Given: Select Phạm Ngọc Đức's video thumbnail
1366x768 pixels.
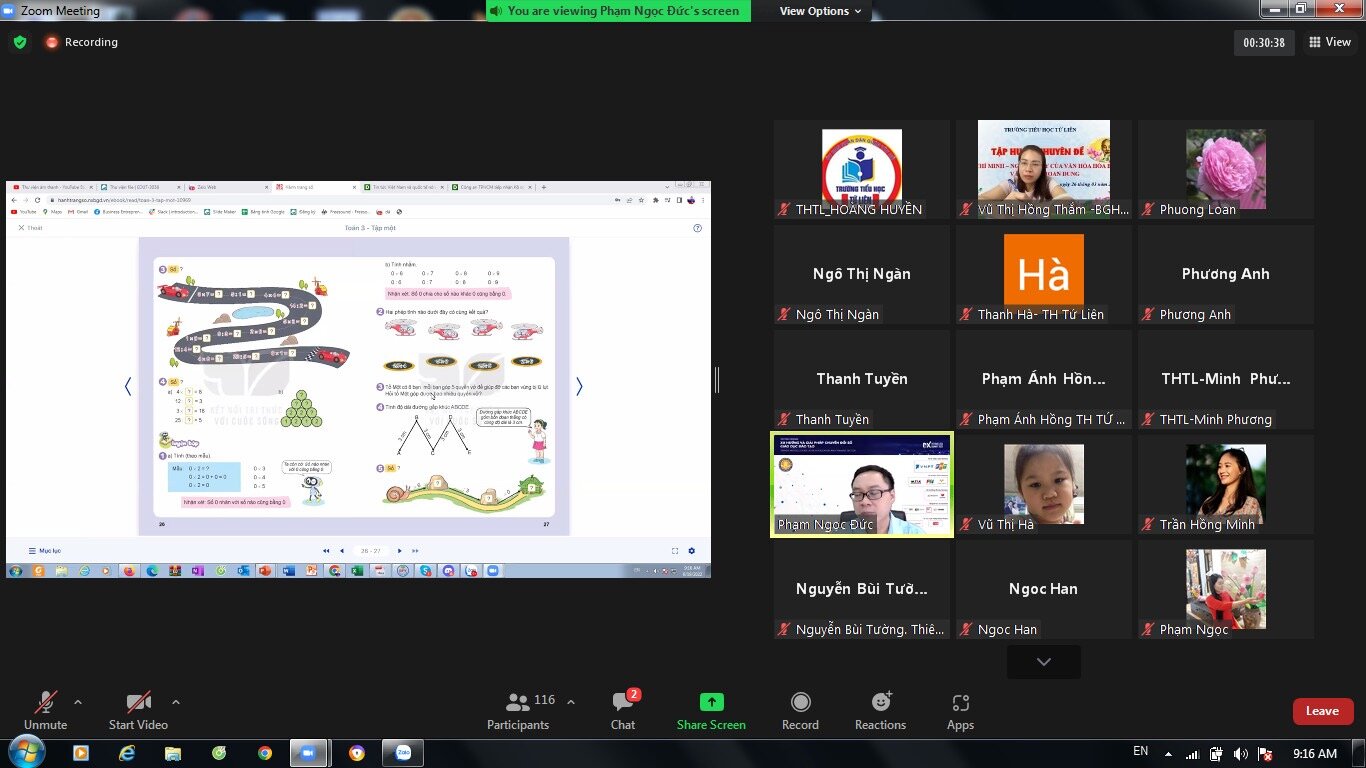Looking at the screenshot, I should tap(861, 483).
